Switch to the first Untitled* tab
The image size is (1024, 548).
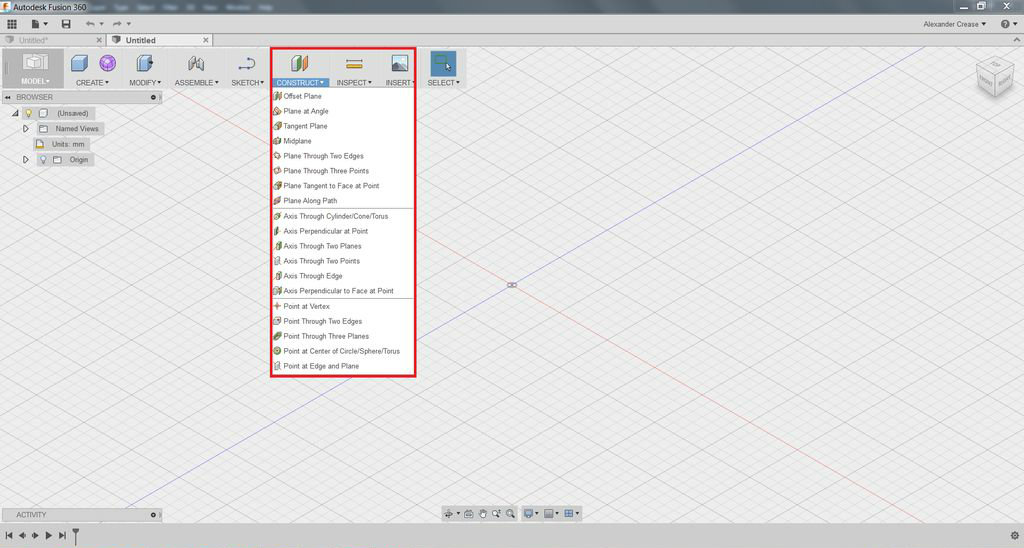point(33,40)
